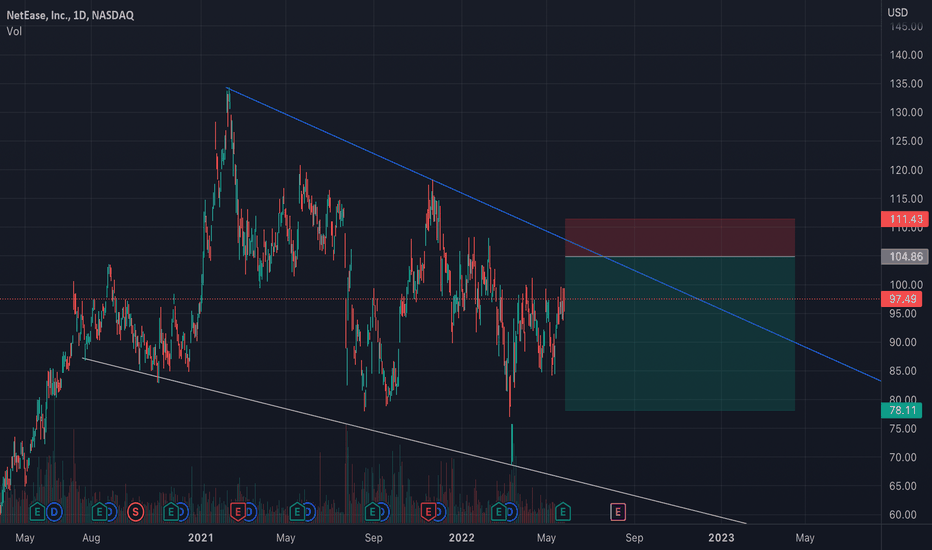
Task: Click the red split S marker
Action: click(136, 511)
